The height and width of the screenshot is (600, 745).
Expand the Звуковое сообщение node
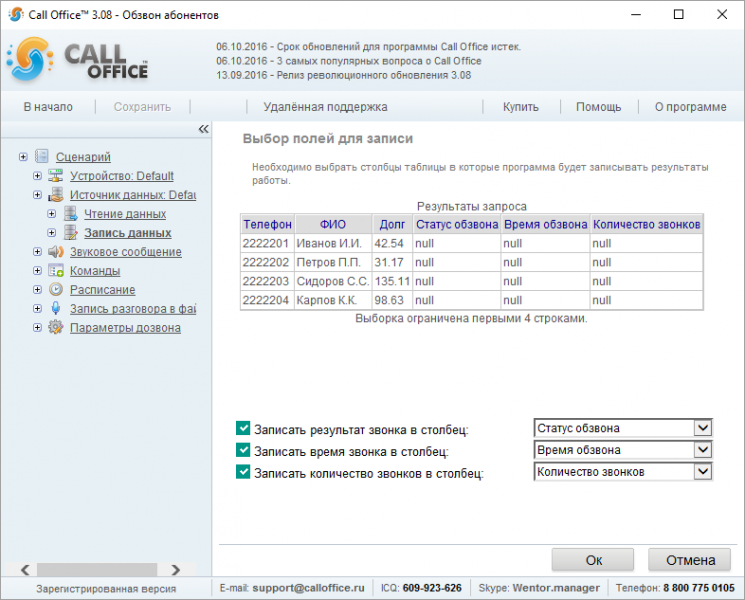pyautogui.click(x=37, y=252)
